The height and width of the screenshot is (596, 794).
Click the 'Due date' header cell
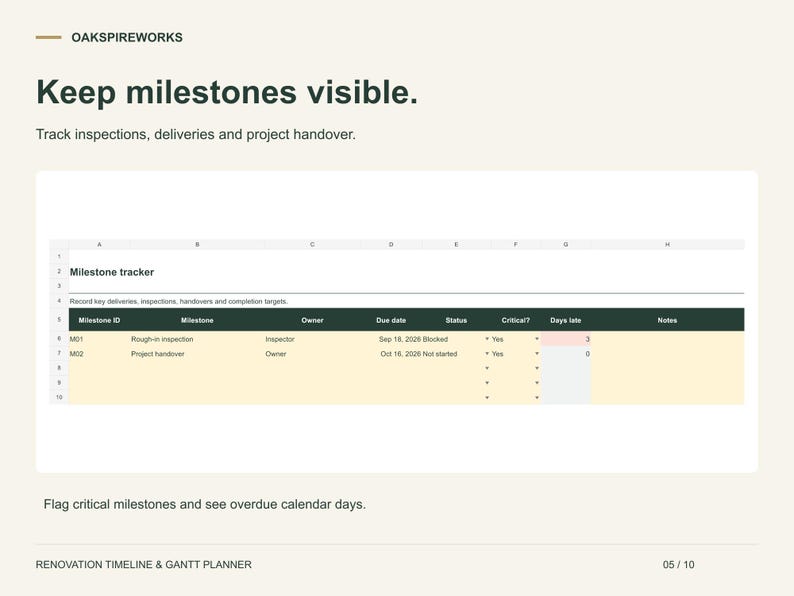click(x=391, y=320)
